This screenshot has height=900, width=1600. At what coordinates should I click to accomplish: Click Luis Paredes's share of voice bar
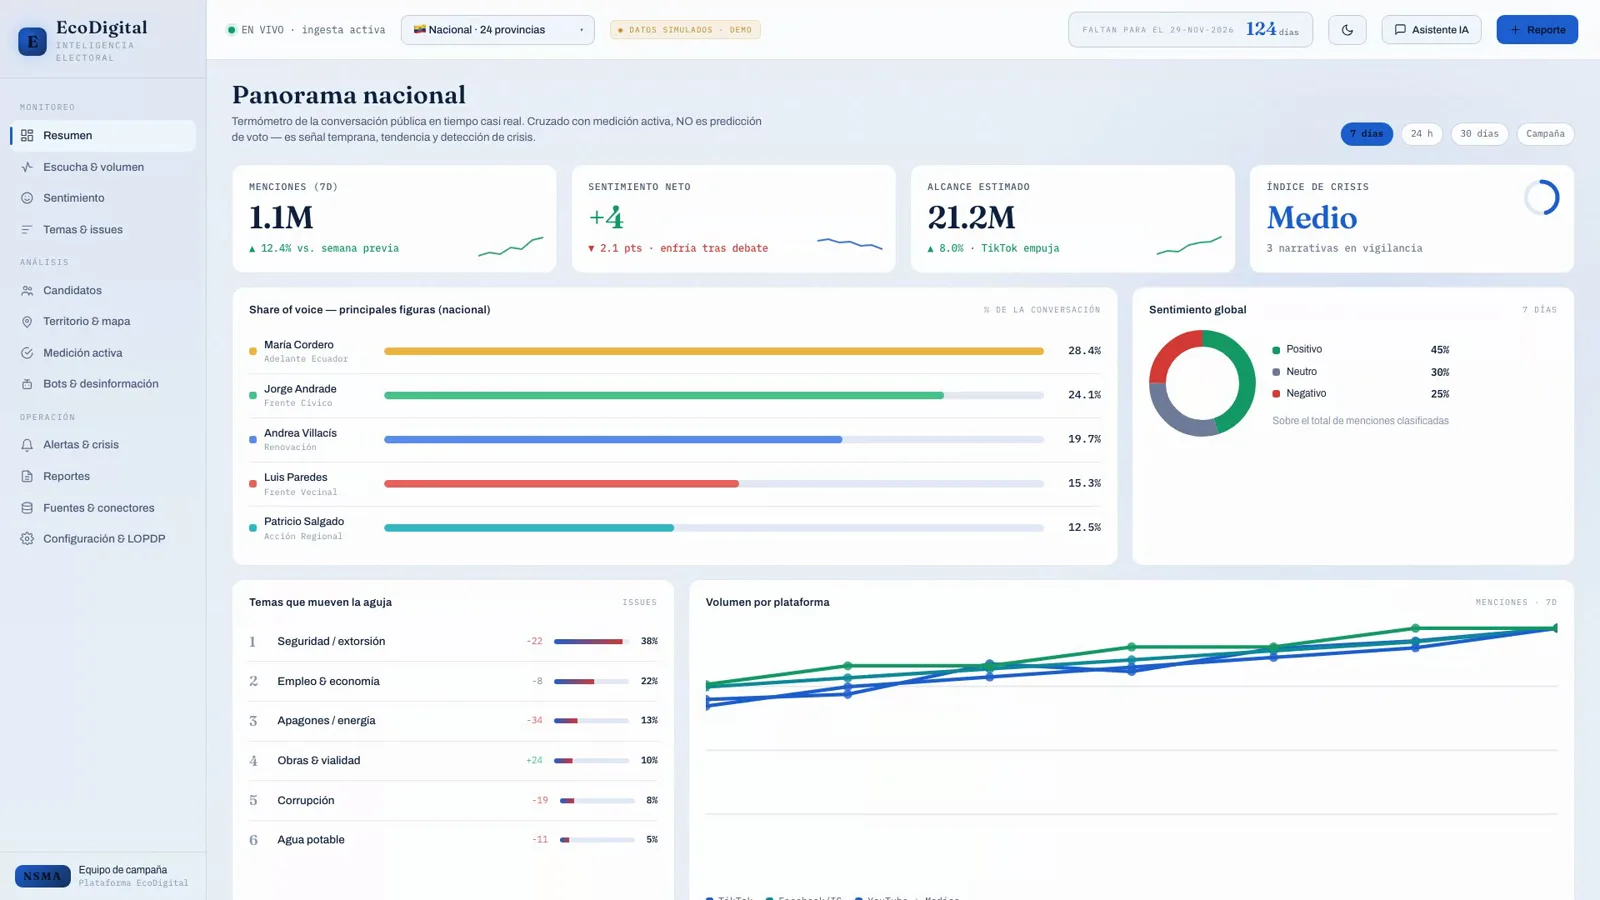pos(714,483)
